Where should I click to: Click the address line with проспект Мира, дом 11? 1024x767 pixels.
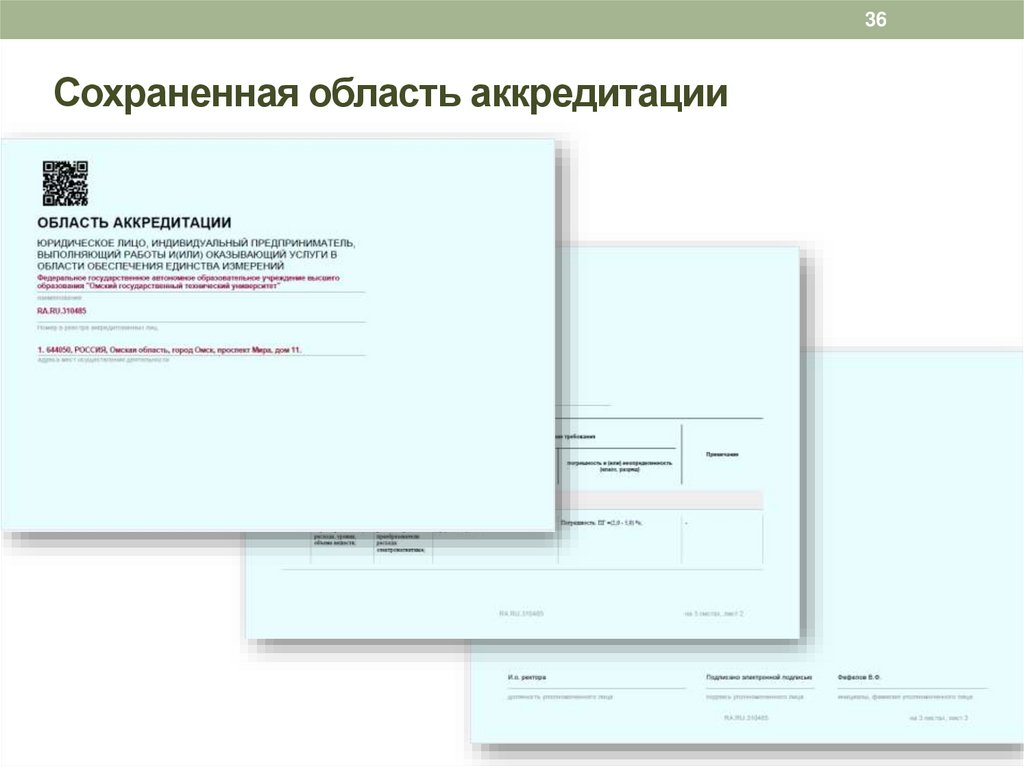pos(170,349)
